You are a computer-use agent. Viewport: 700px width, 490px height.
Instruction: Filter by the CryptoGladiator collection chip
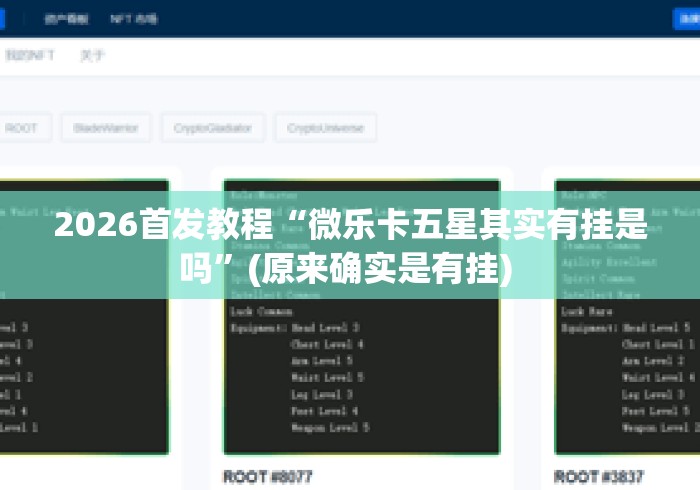click(x=212, y=128)
